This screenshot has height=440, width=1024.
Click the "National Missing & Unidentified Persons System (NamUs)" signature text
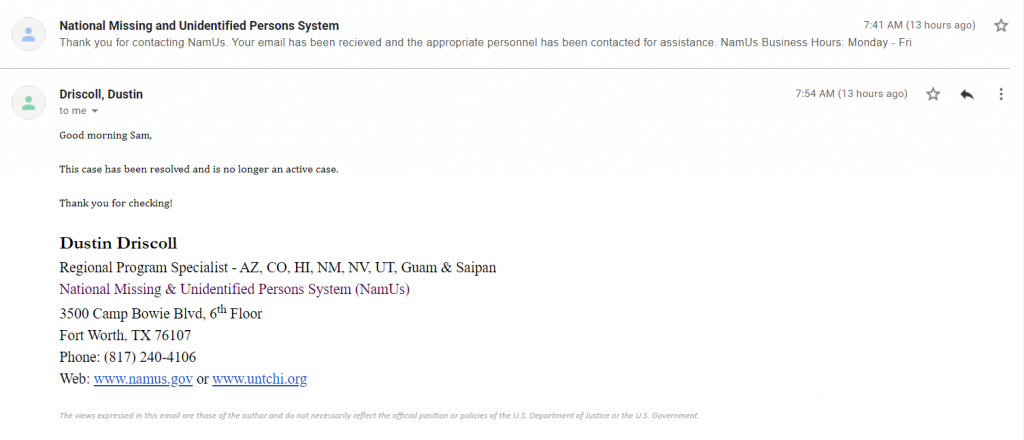[235, 290]
